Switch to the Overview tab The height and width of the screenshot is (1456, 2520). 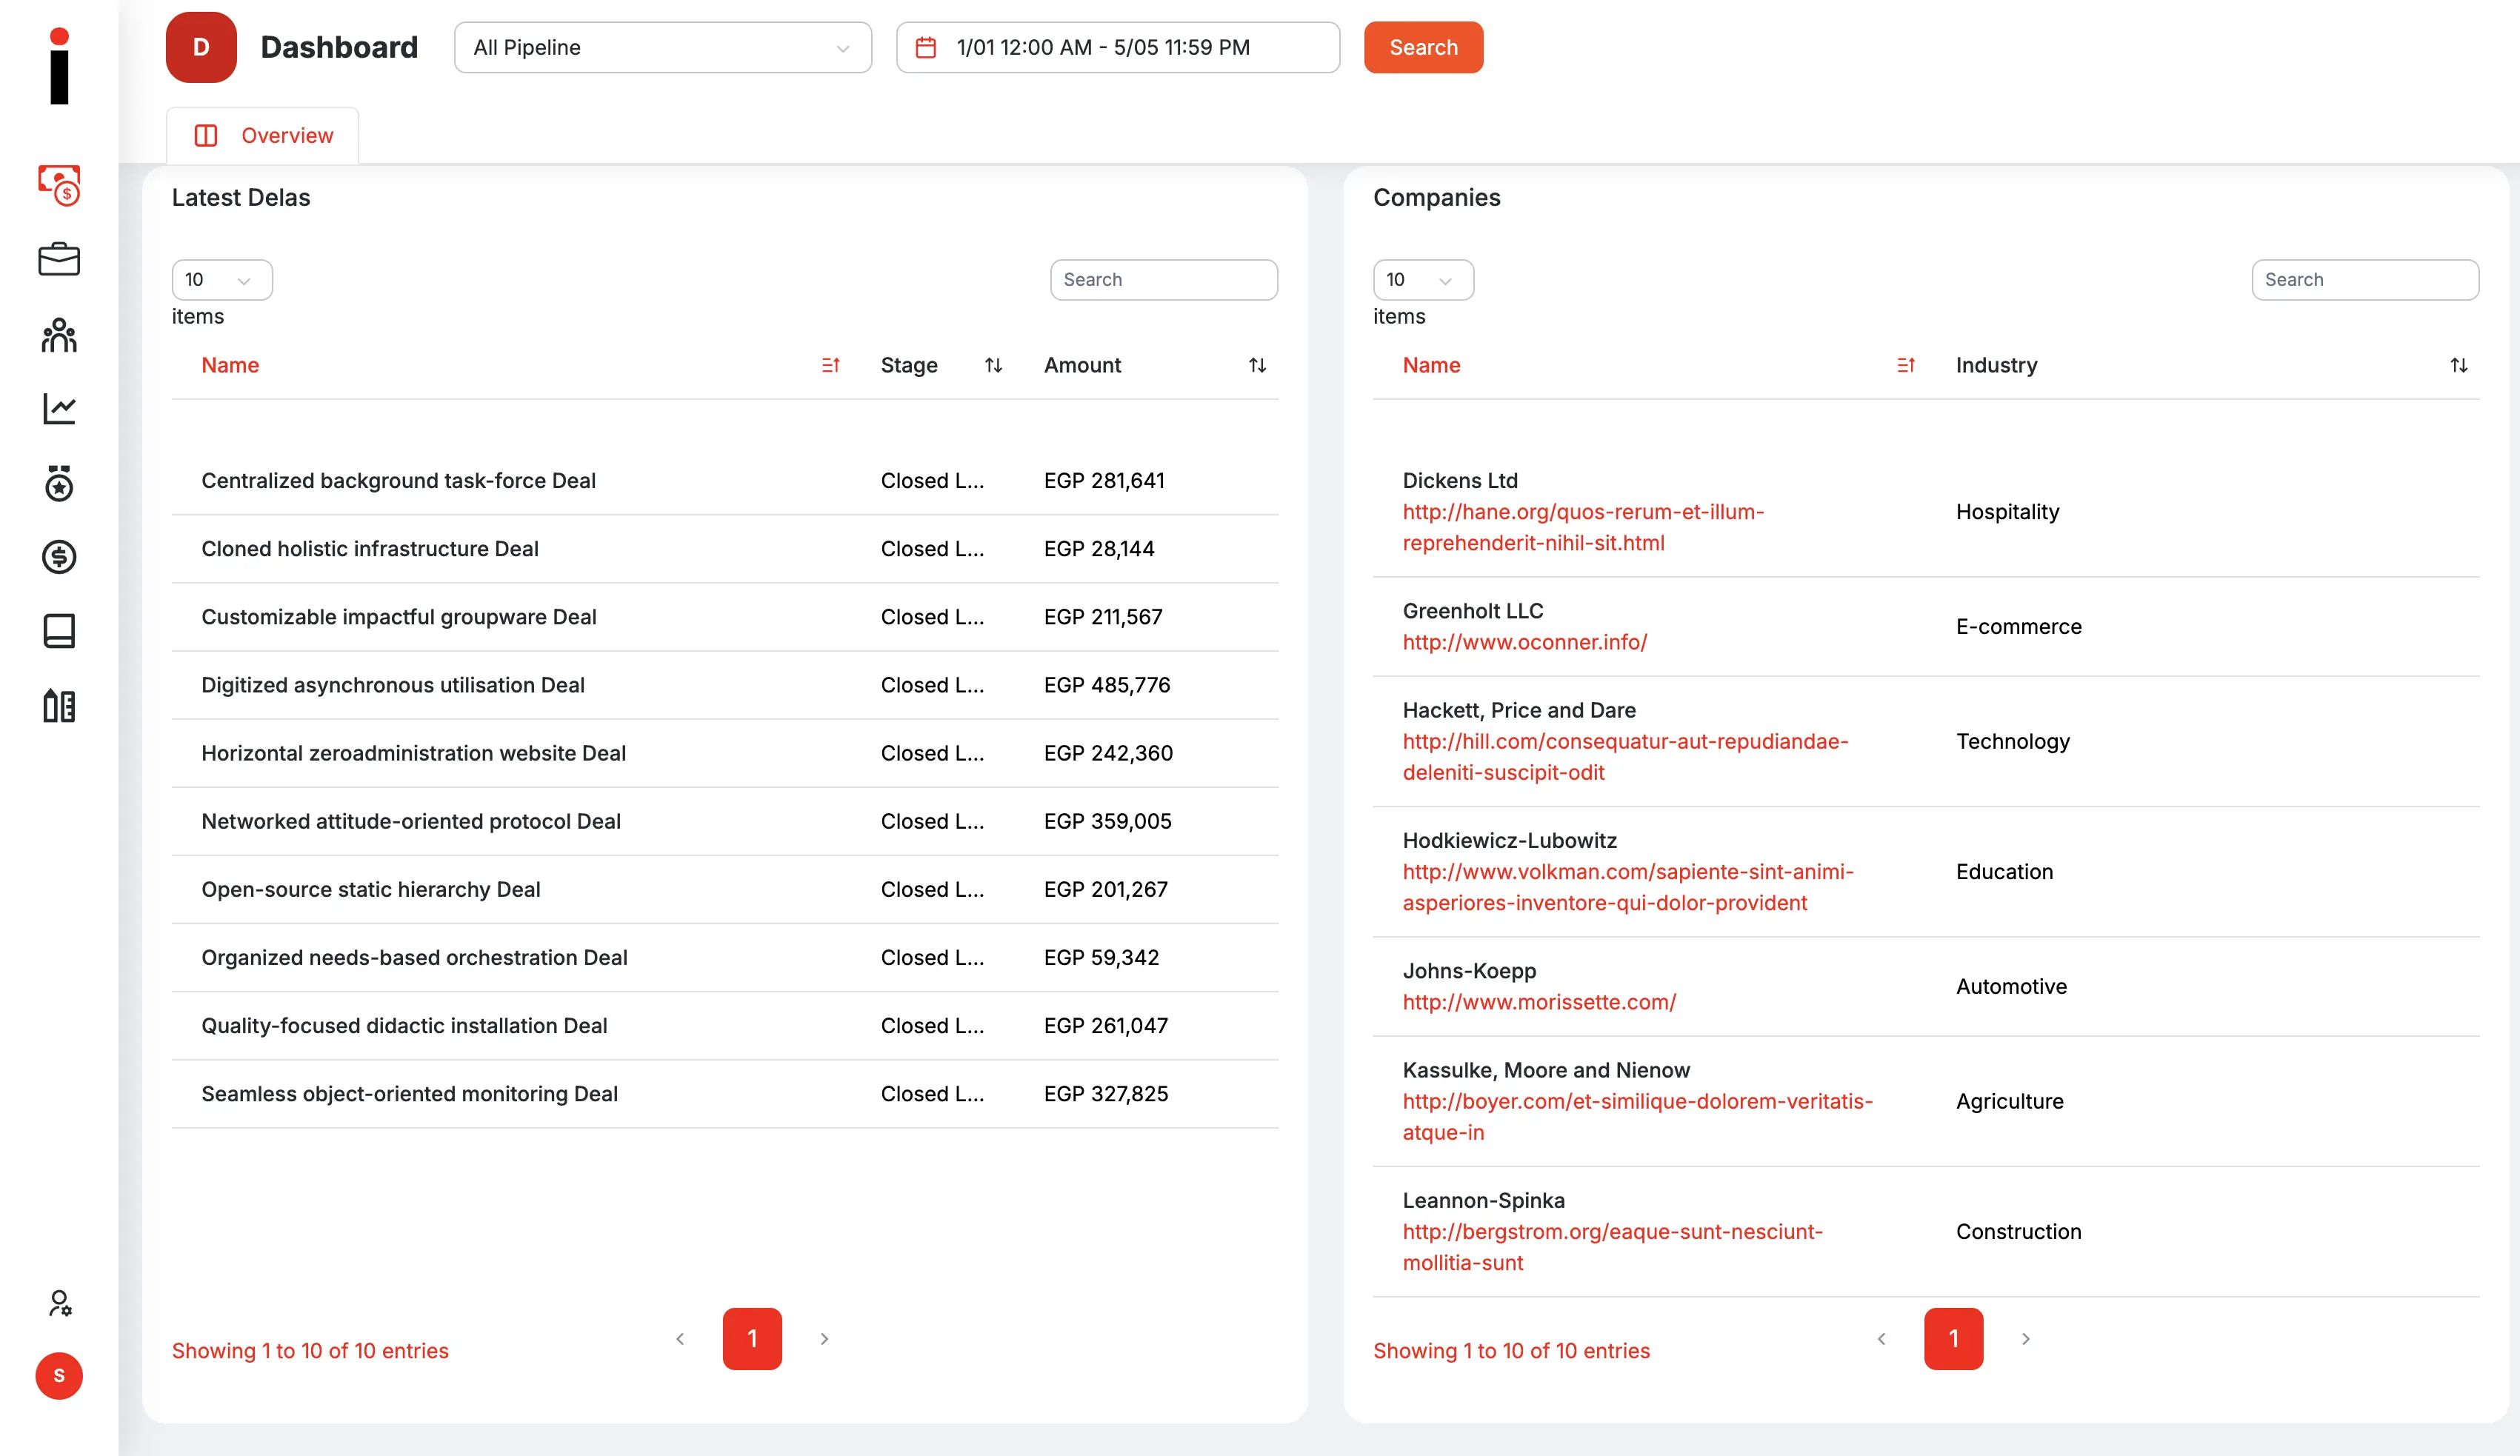pyautogui.click(x=263, y=135)
